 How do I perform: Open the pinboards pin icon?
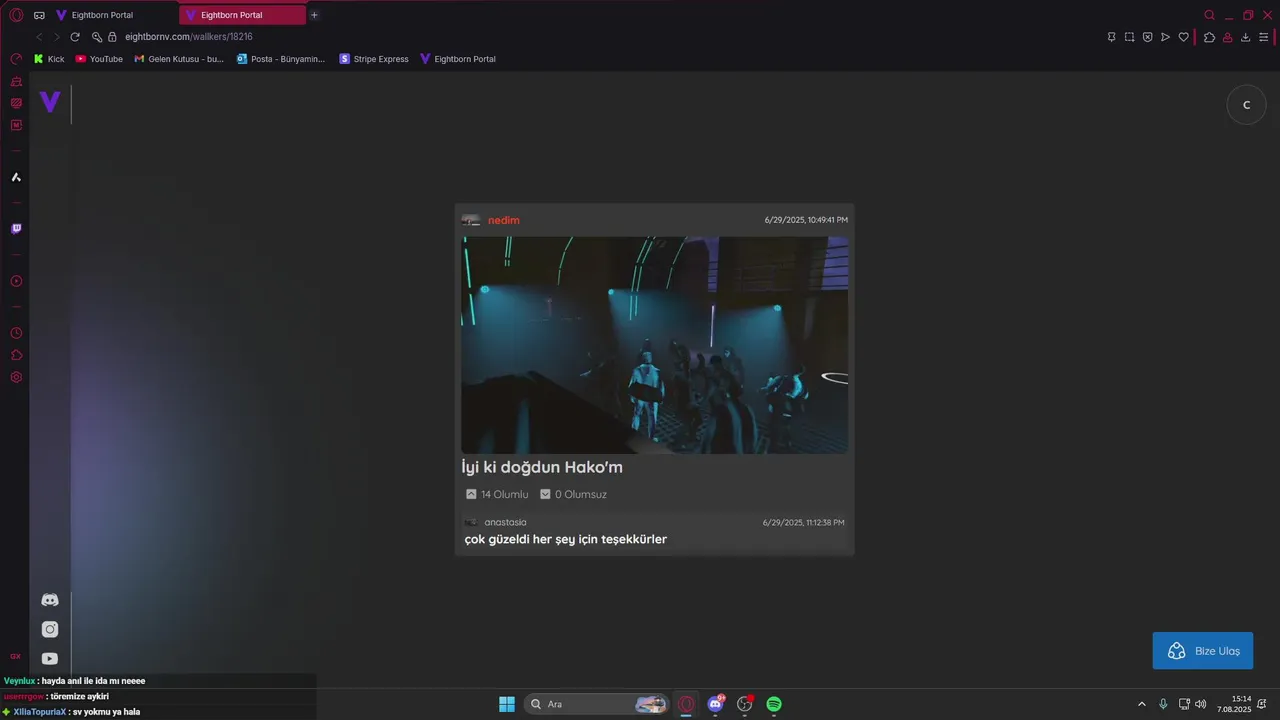[x=1111, y=37]
